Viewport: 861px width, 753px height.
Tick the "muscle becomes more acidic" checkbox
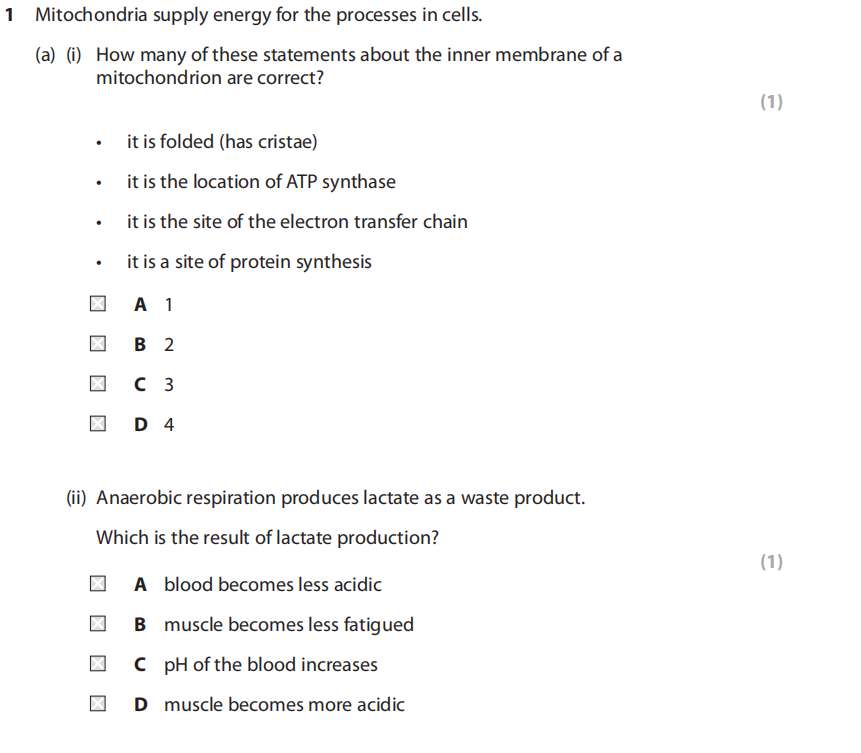96,704
